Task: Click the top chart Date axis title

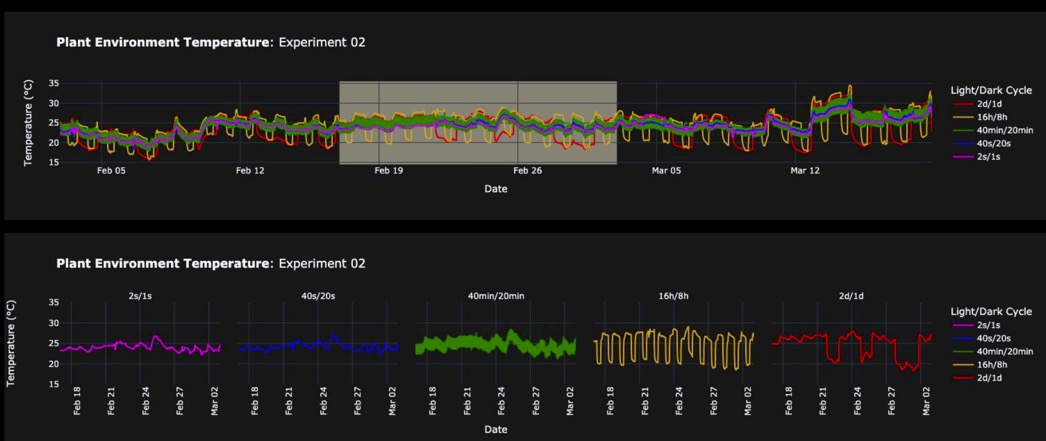Action: tap(496, 189)
